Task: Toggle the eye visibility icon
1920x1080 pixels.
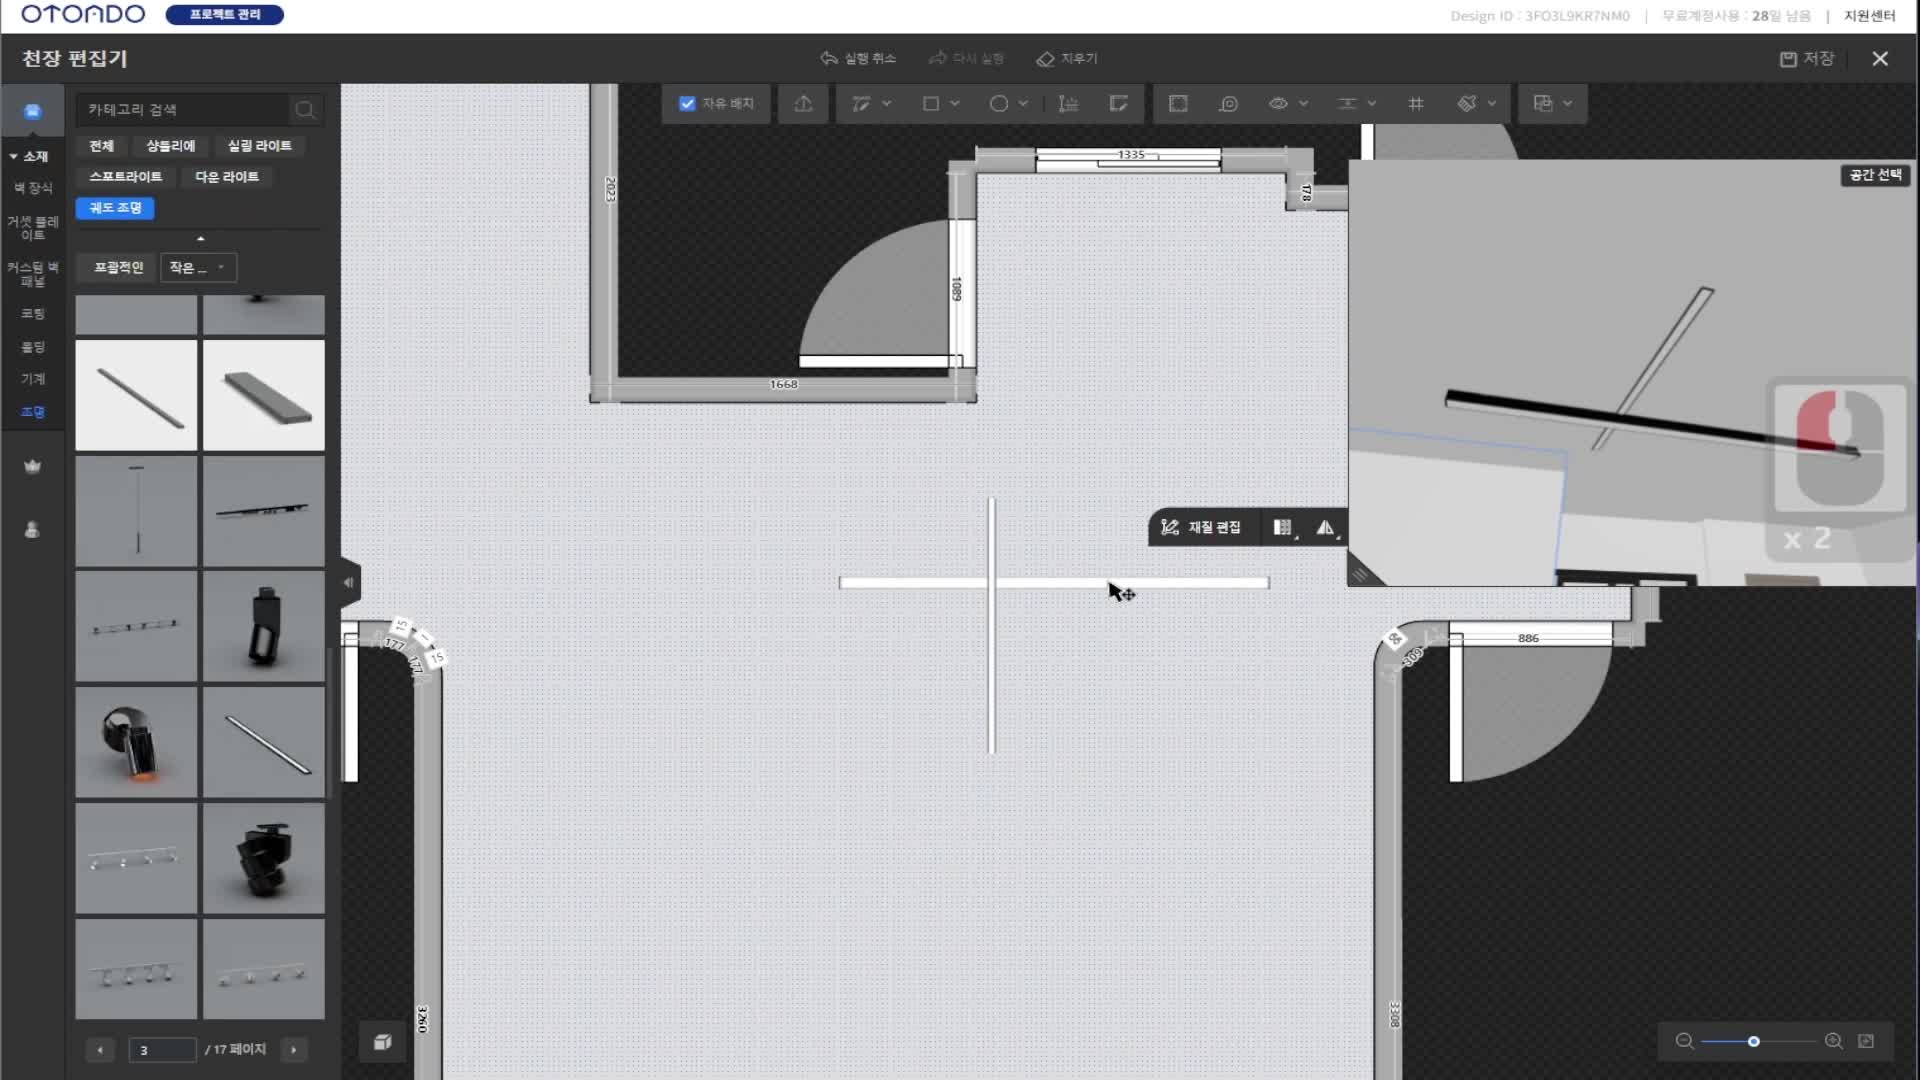Action: click(1277, 103)
